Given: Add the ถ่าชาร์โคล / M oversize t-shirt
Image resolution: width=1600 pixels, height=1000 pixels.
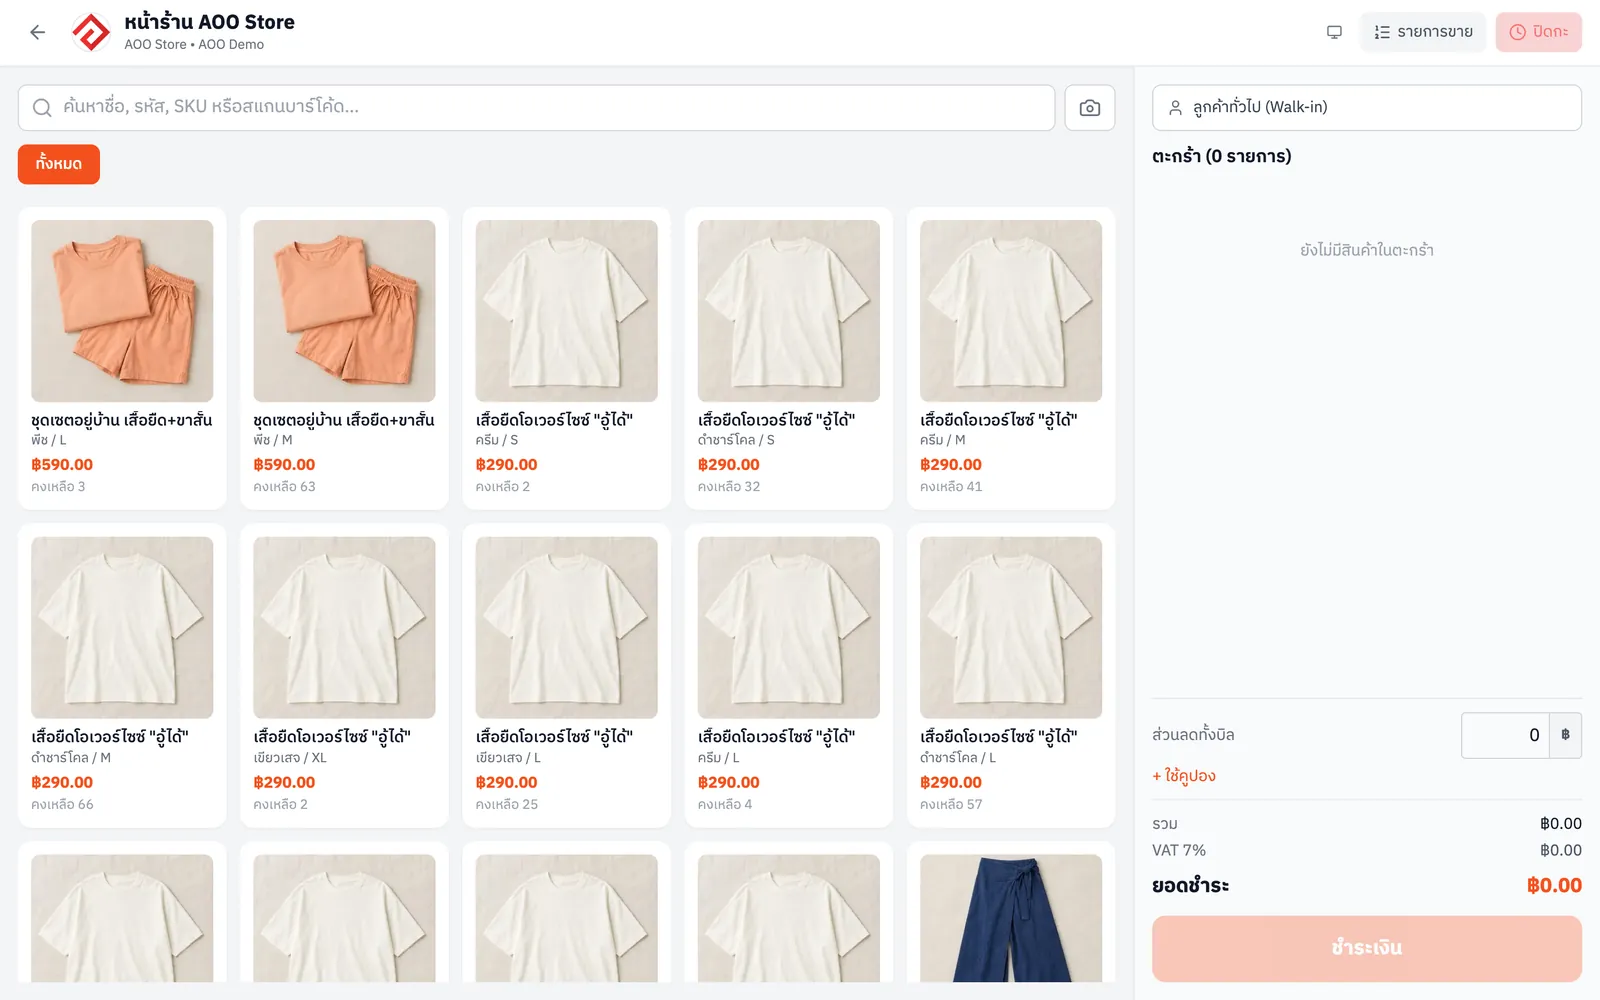Looking at the screenshot, I should [x=122, y=675].
